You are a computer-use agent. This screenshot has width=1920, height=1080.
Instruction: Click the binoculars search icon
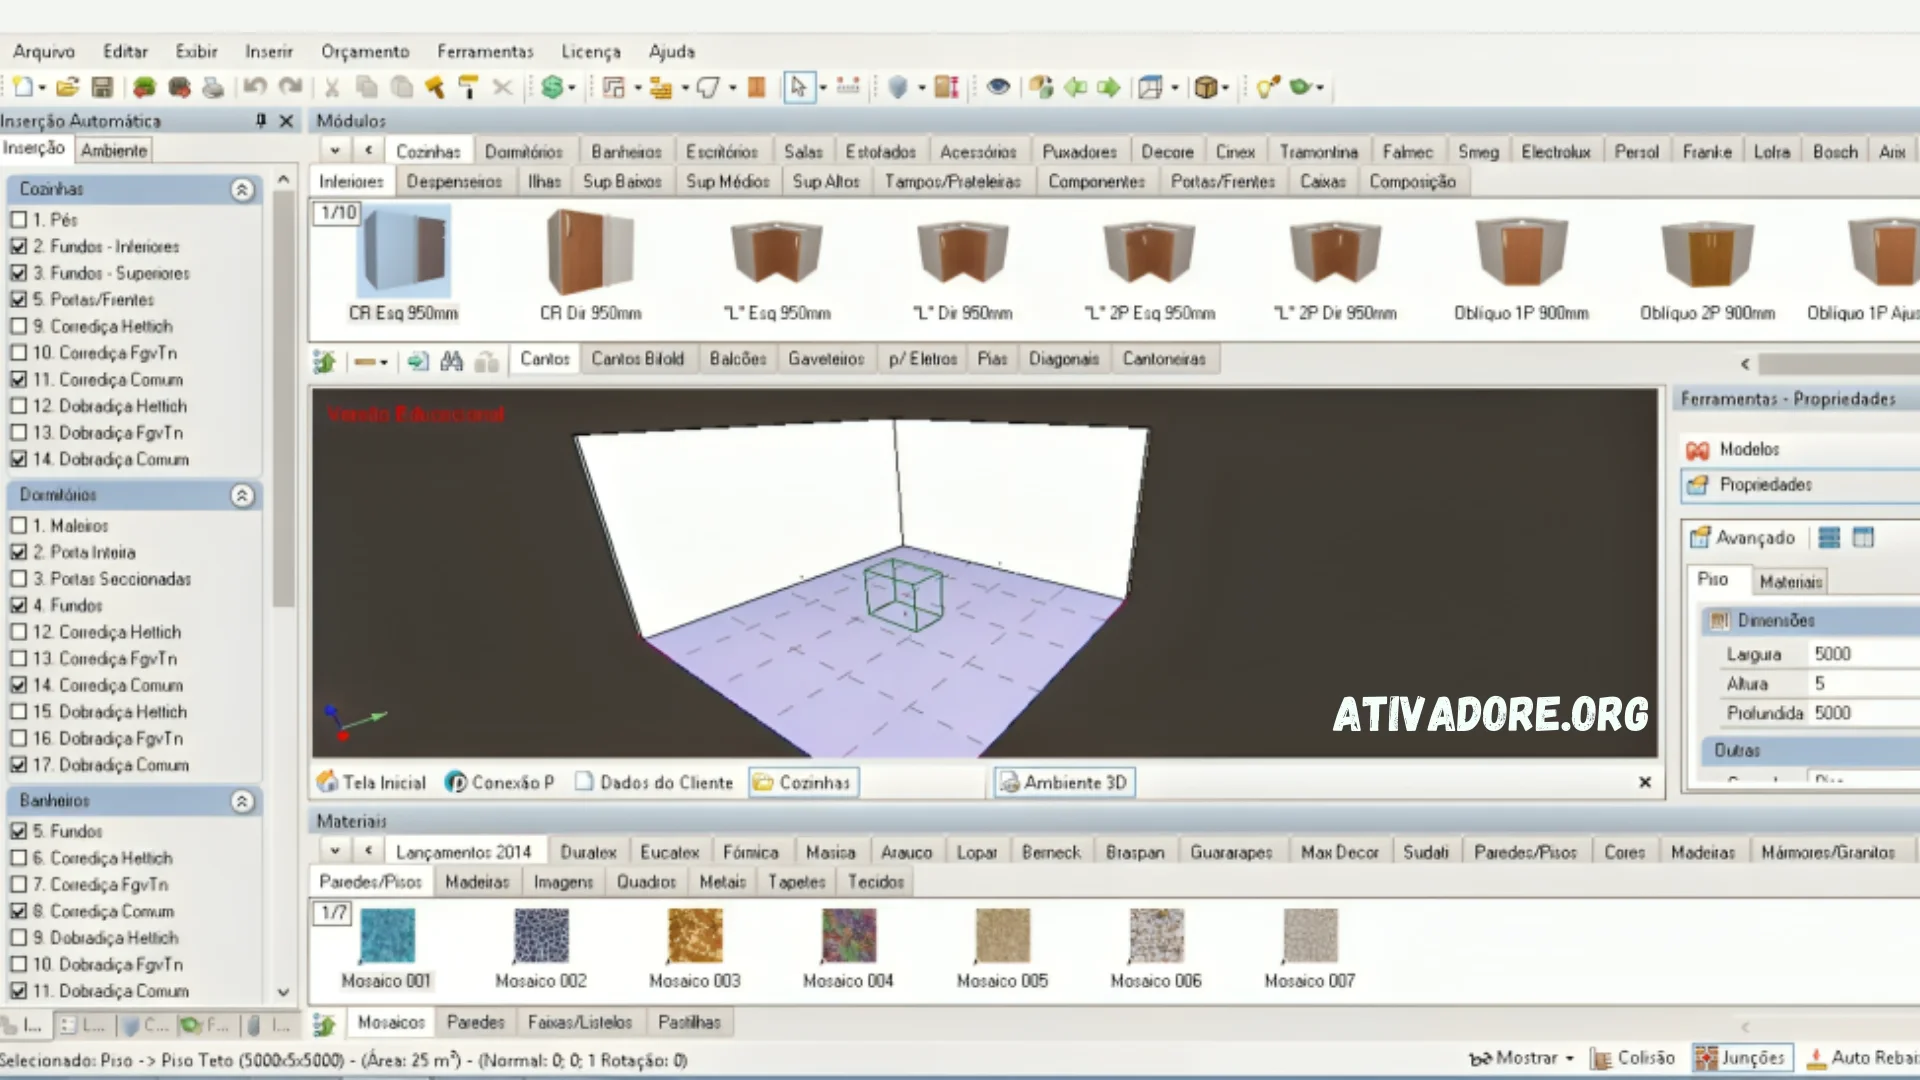(452, 361)
